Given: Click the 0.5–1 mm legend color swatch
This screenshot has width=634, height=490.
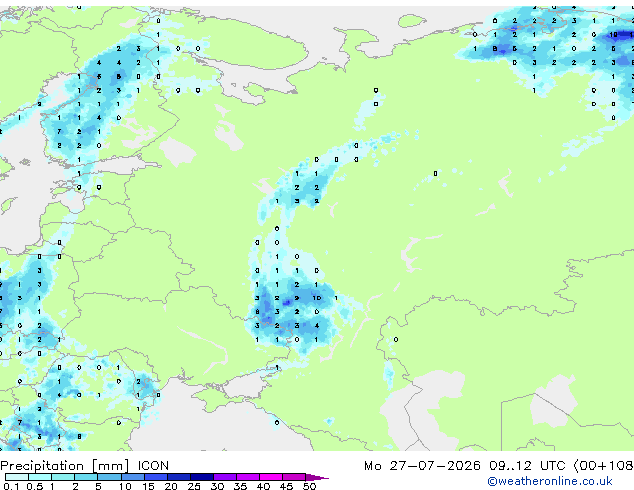Looking at the screenshot, I should click(x=40, y=477).
